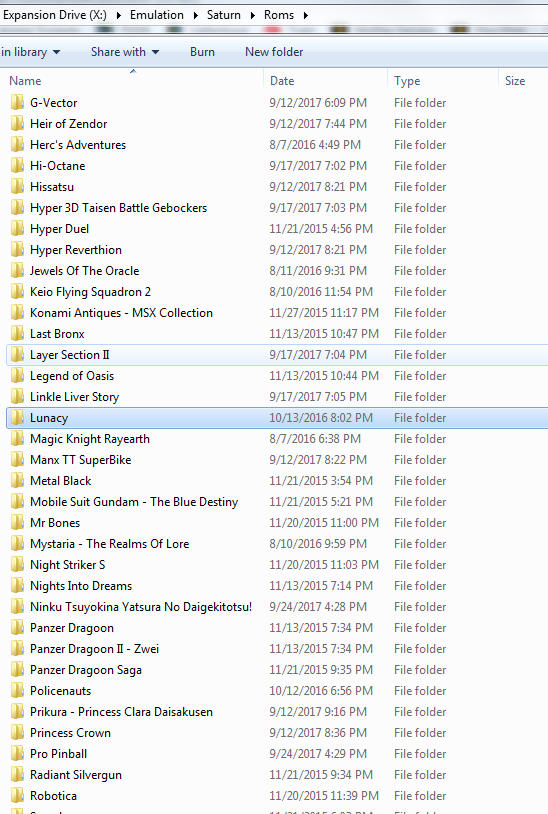This screenshot has height=814, width=548.
Task: Select the Last Bronx folder icon
Action: coord(17,333)
